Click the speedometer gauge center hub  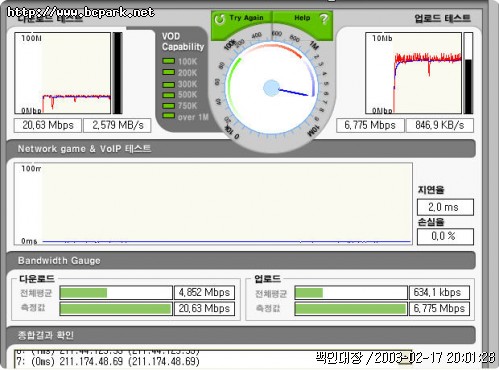coord(272,88)
